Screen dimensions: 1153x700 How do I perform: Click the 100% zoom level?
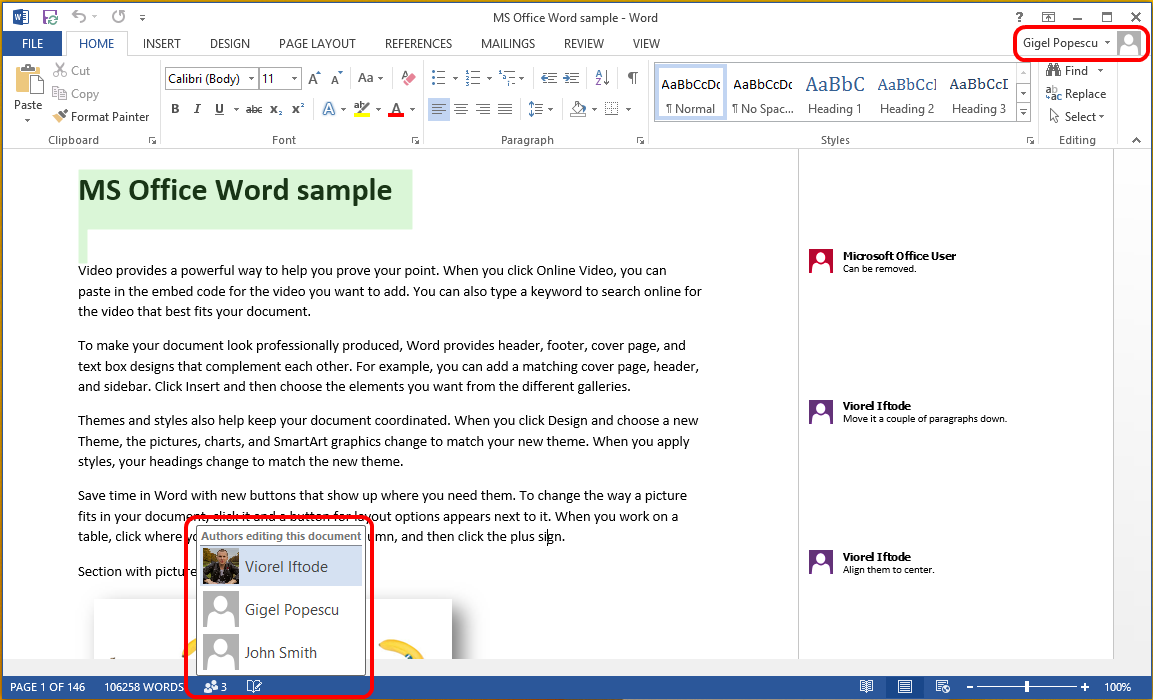(x=1117, y=687)
